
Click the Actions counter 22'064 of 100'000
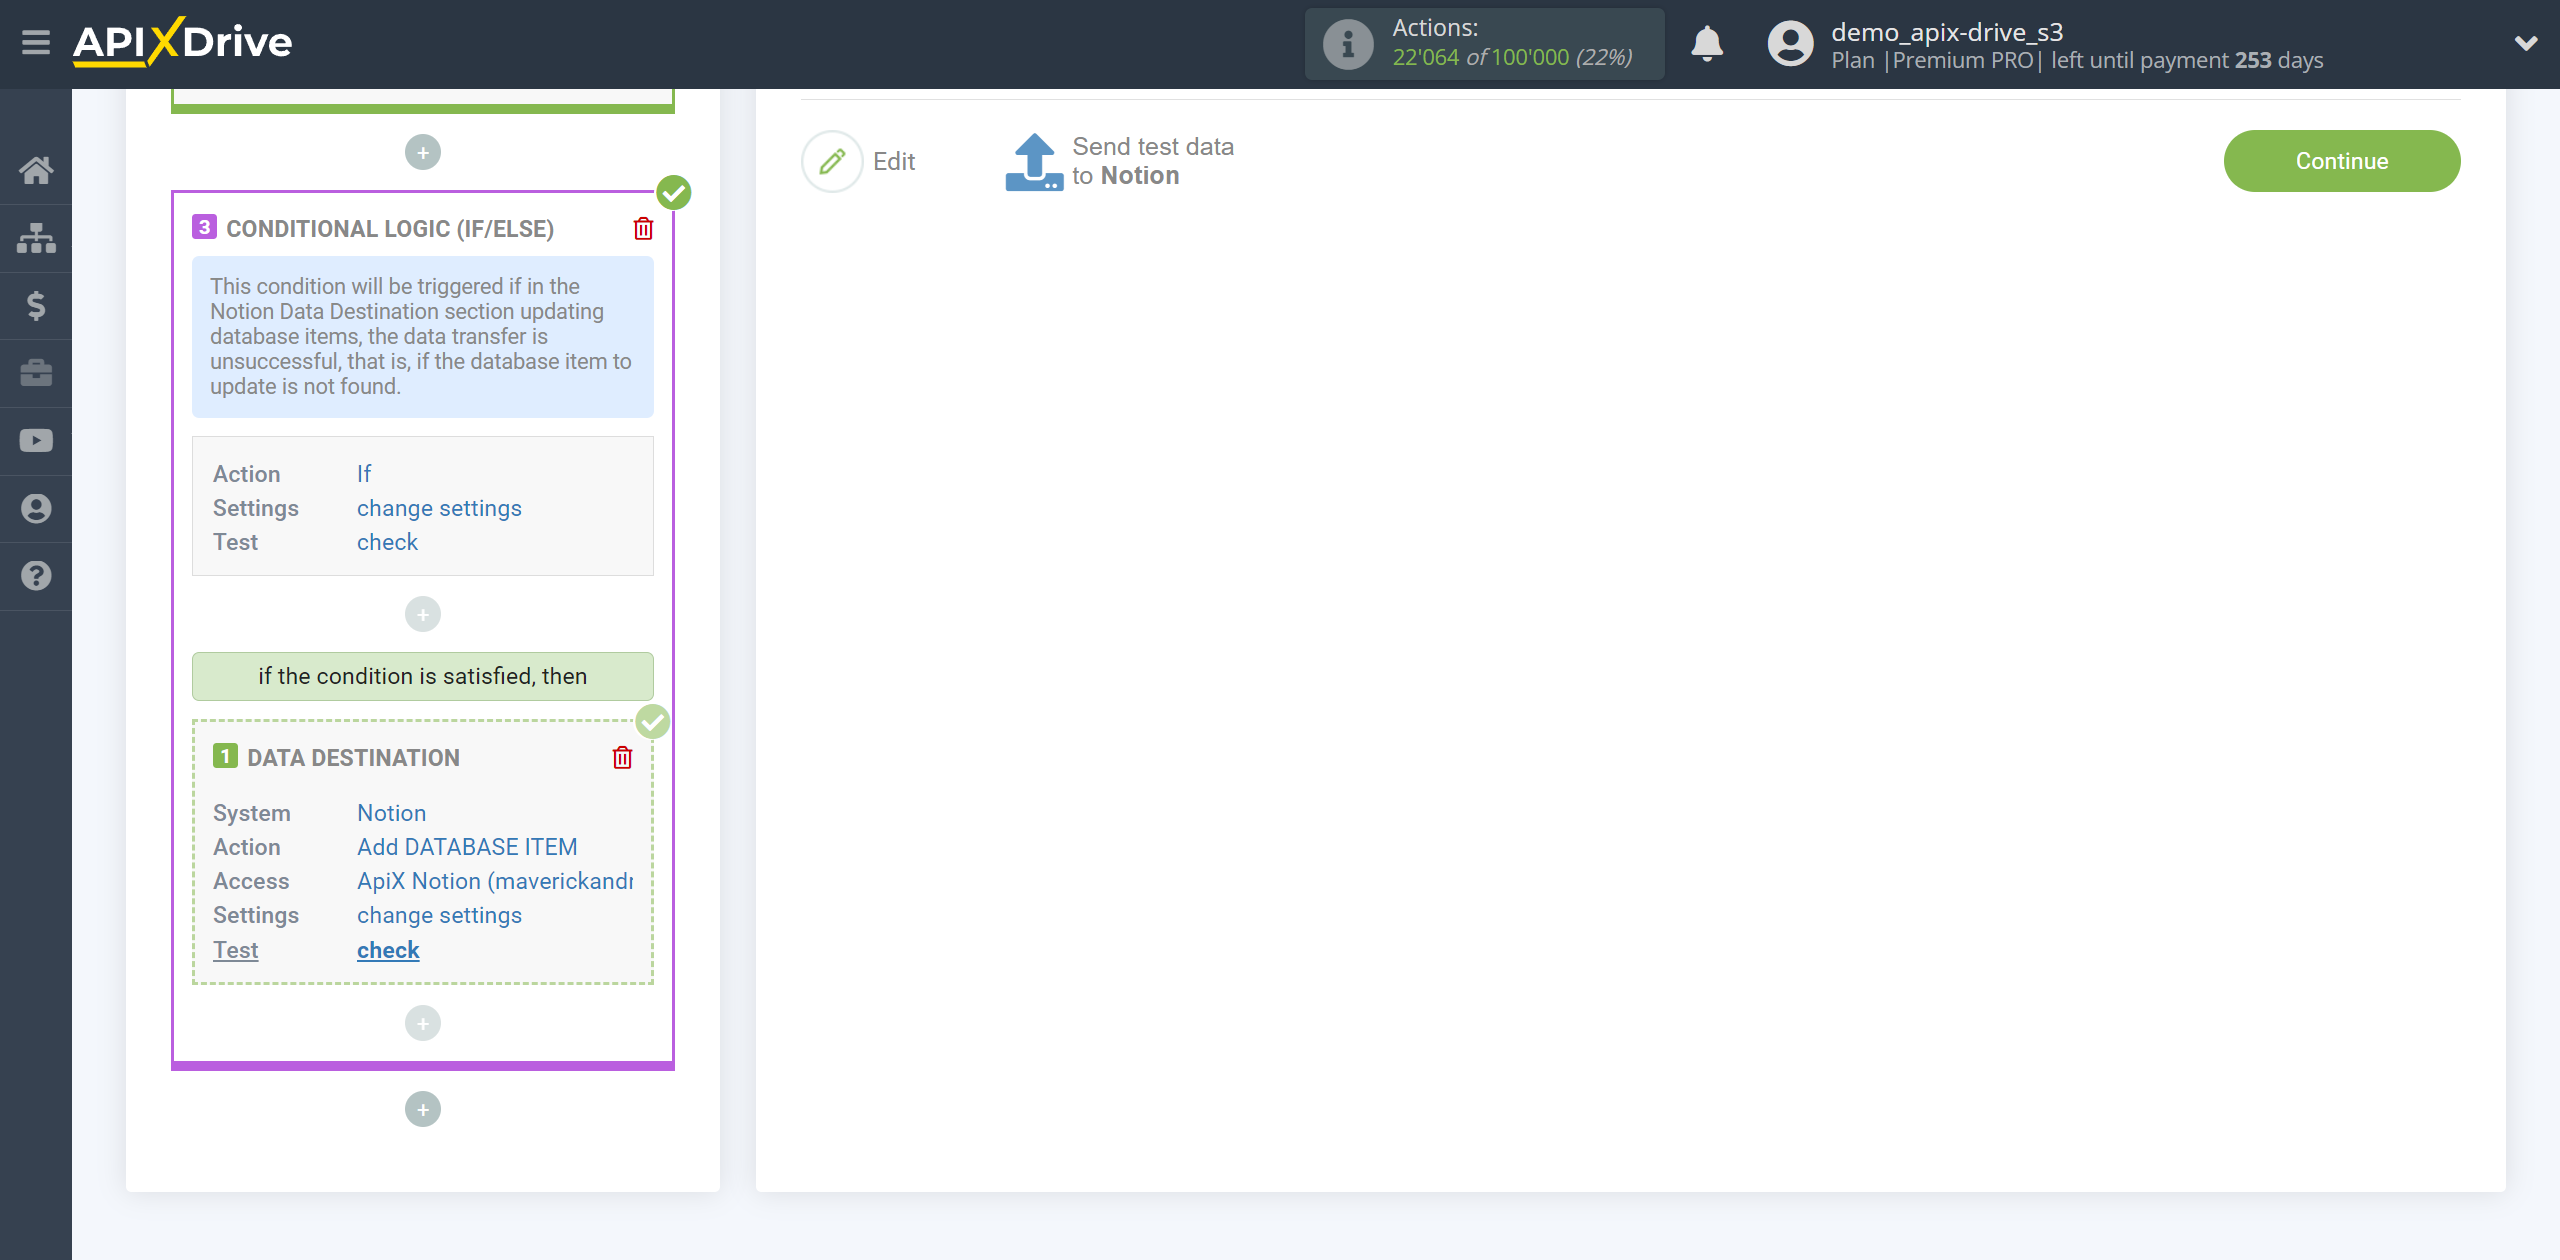pos(1512,58)
